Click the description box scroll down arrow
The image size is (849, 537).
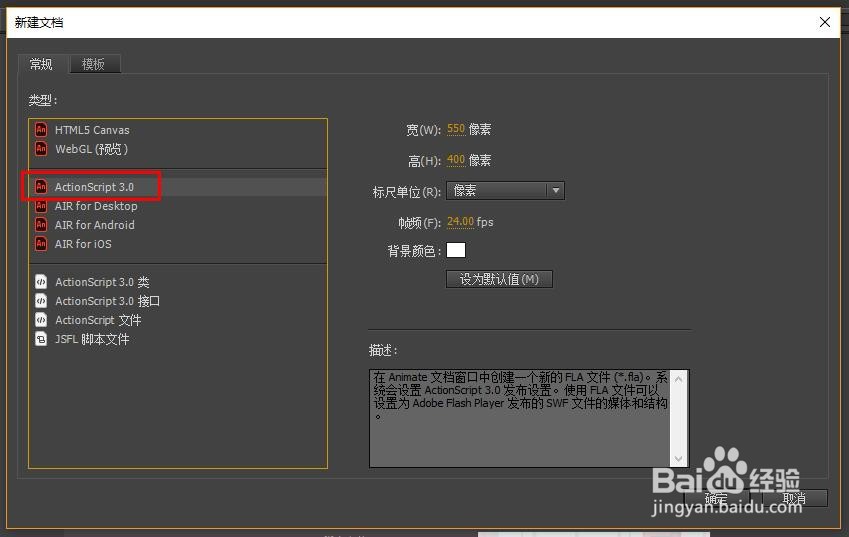(678, 459)
